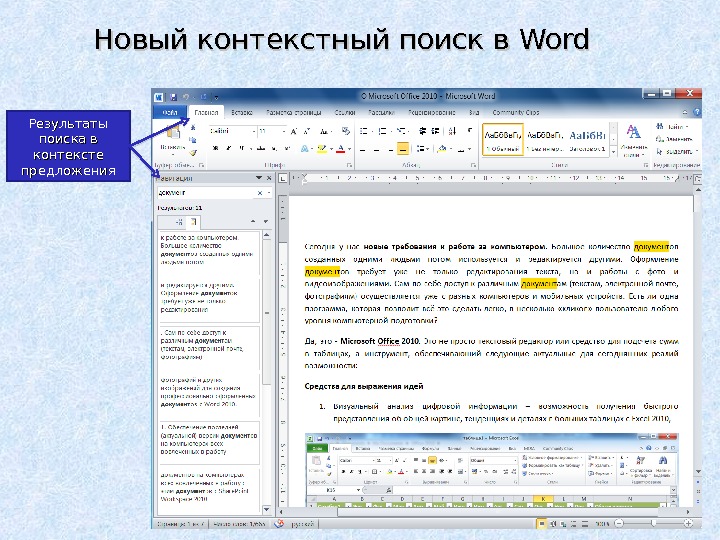Toggle Underline formatting

(x=241, y=148)
